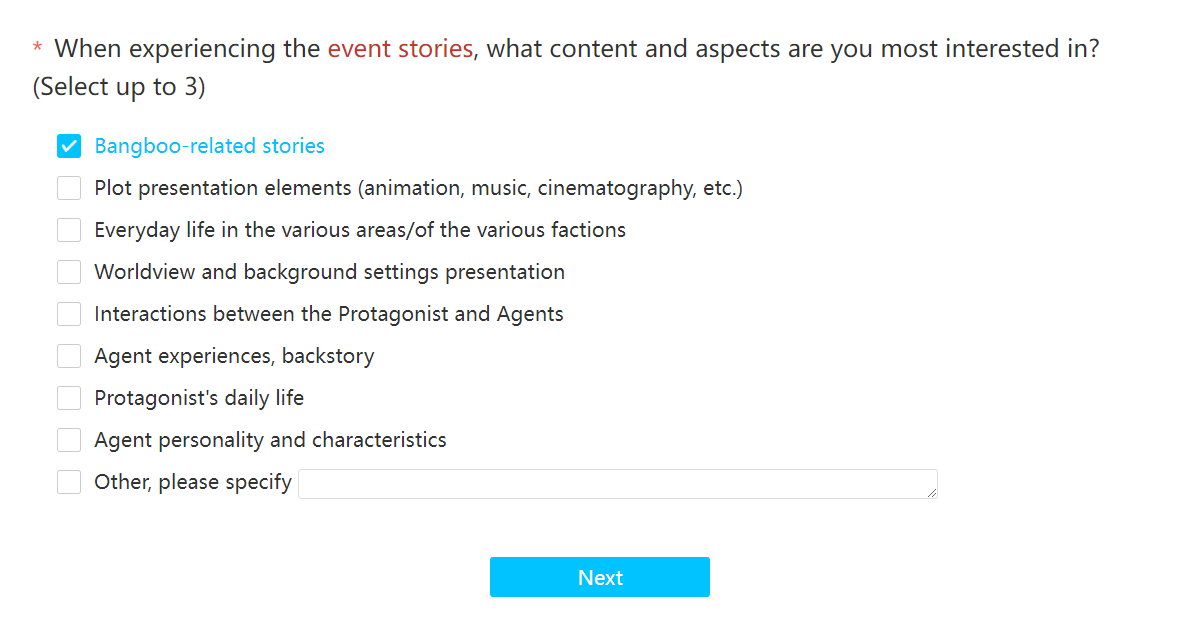1188x639 pixels.
Task: Click the 'Worldview and background settings presentation' label
Action: click(x=329, y=272)
